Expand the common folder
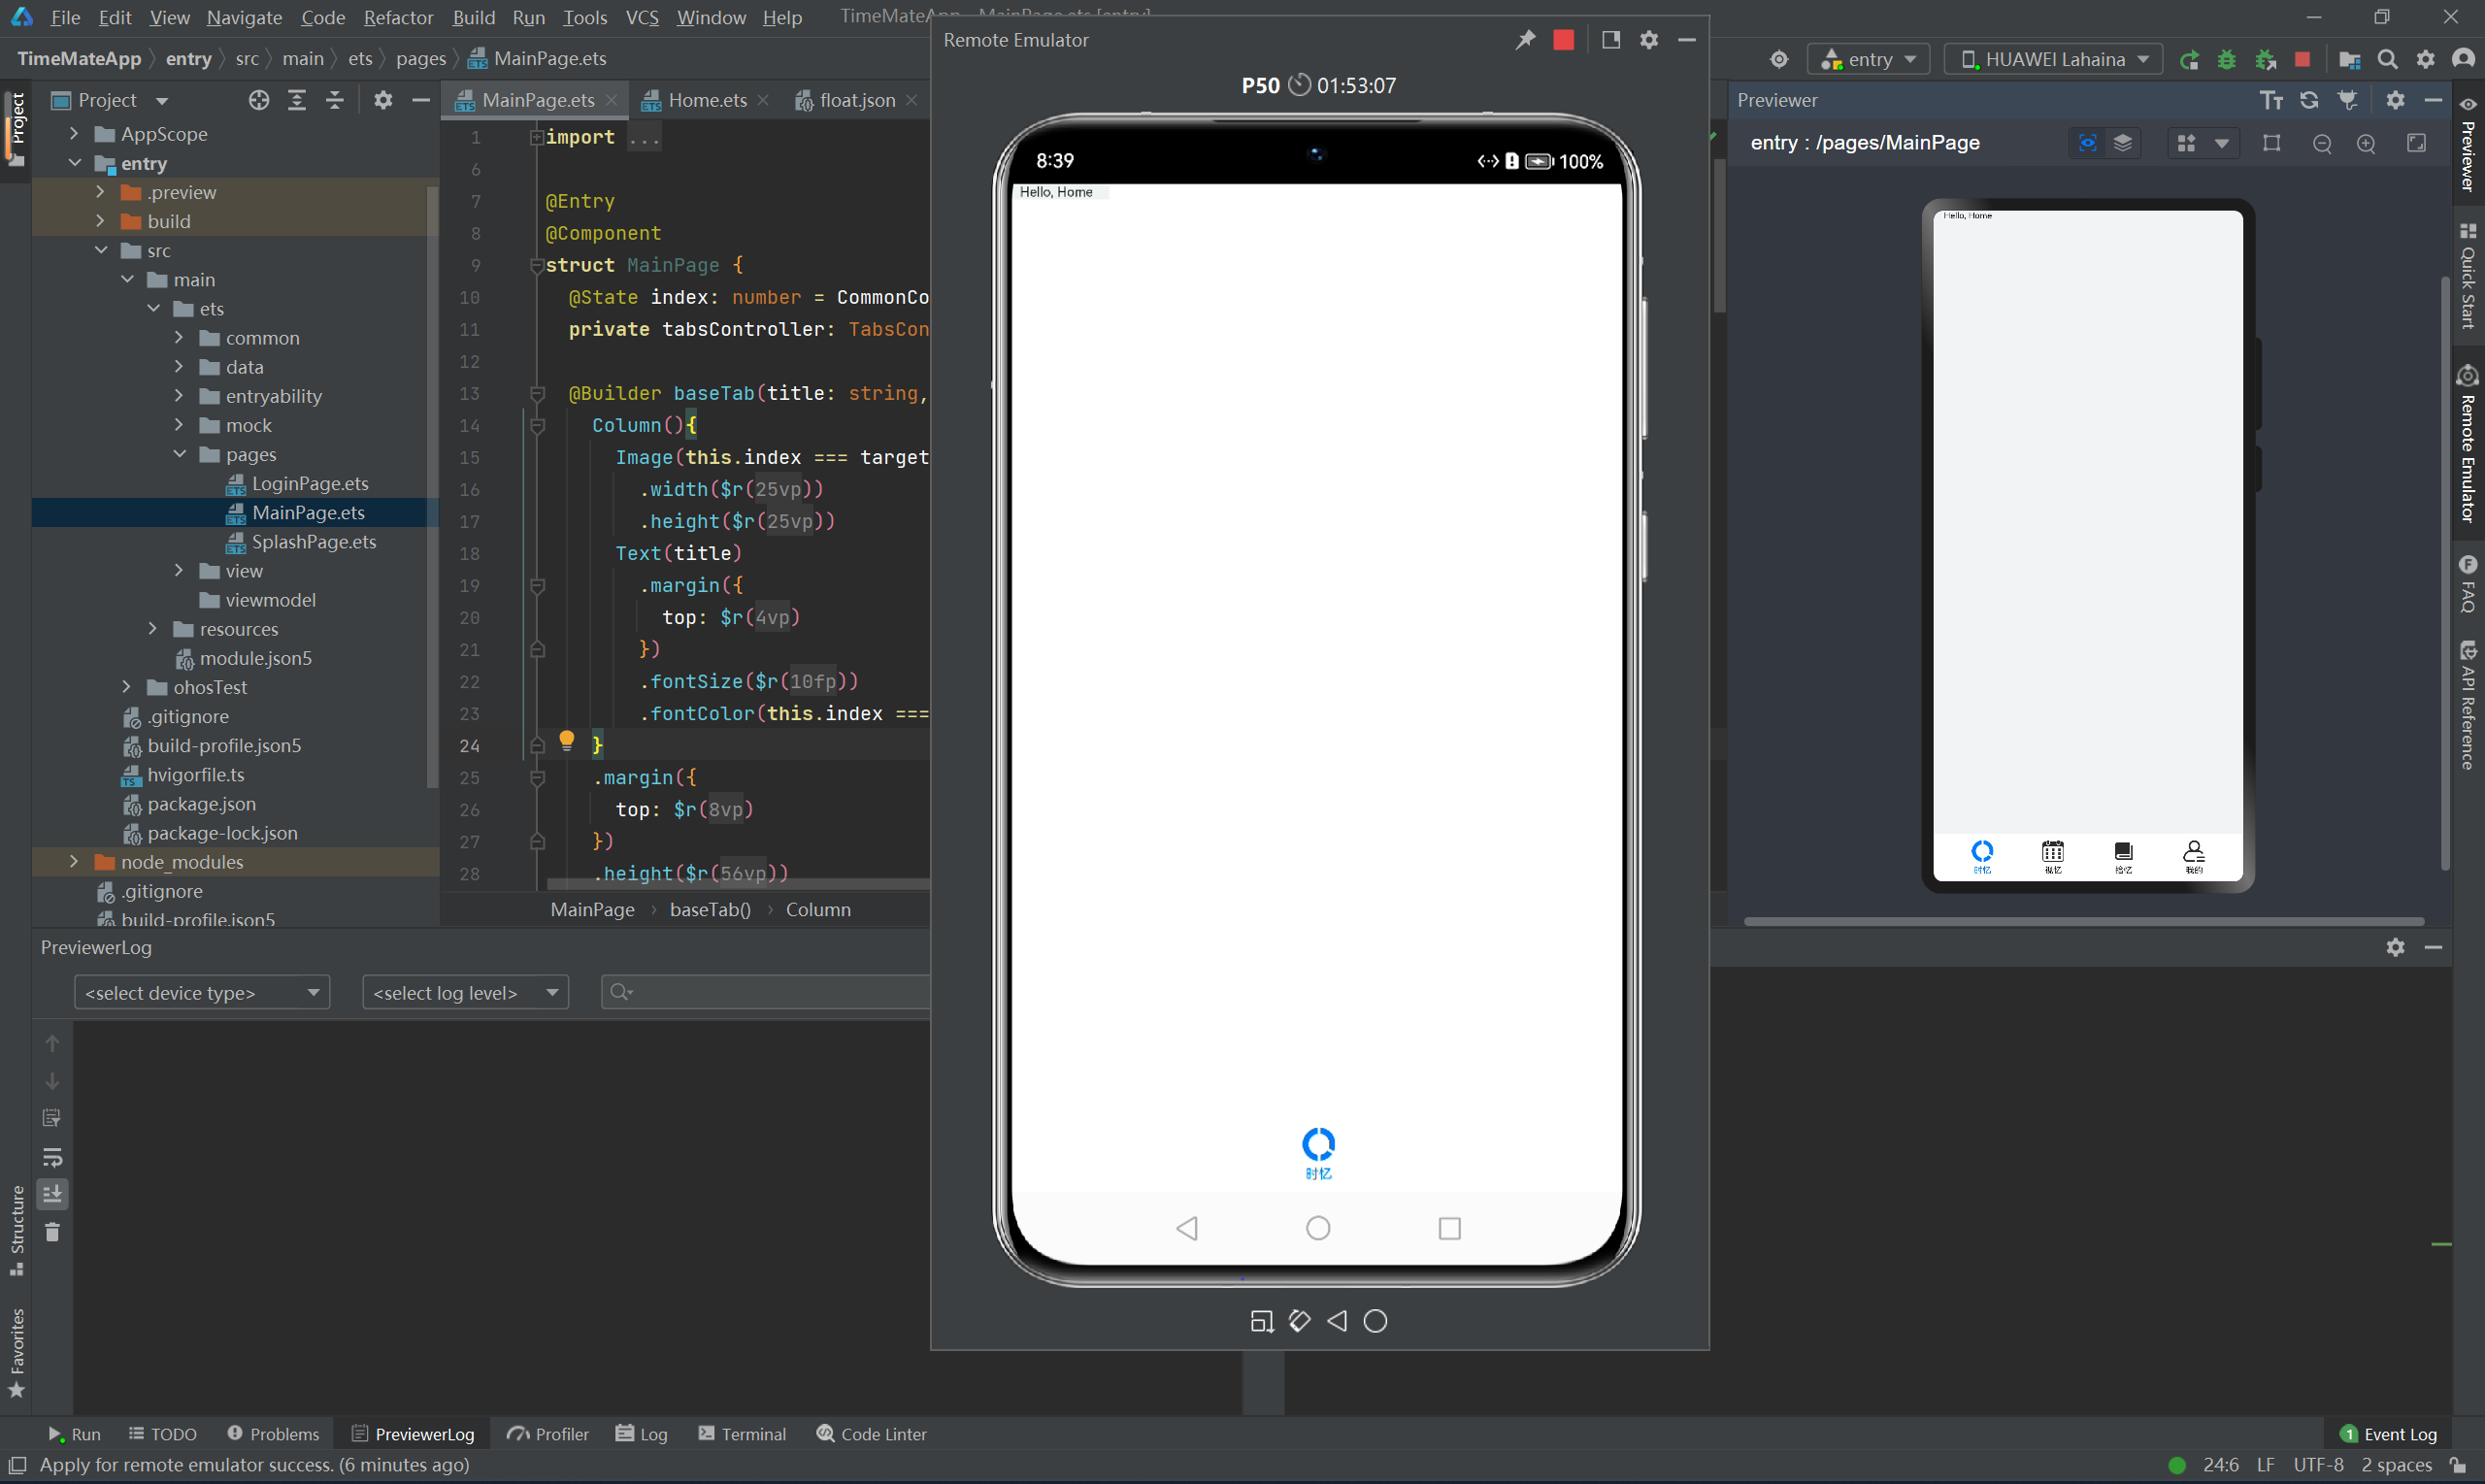The height and width of the screenshot is (1484, 2485). coord(180,337)
